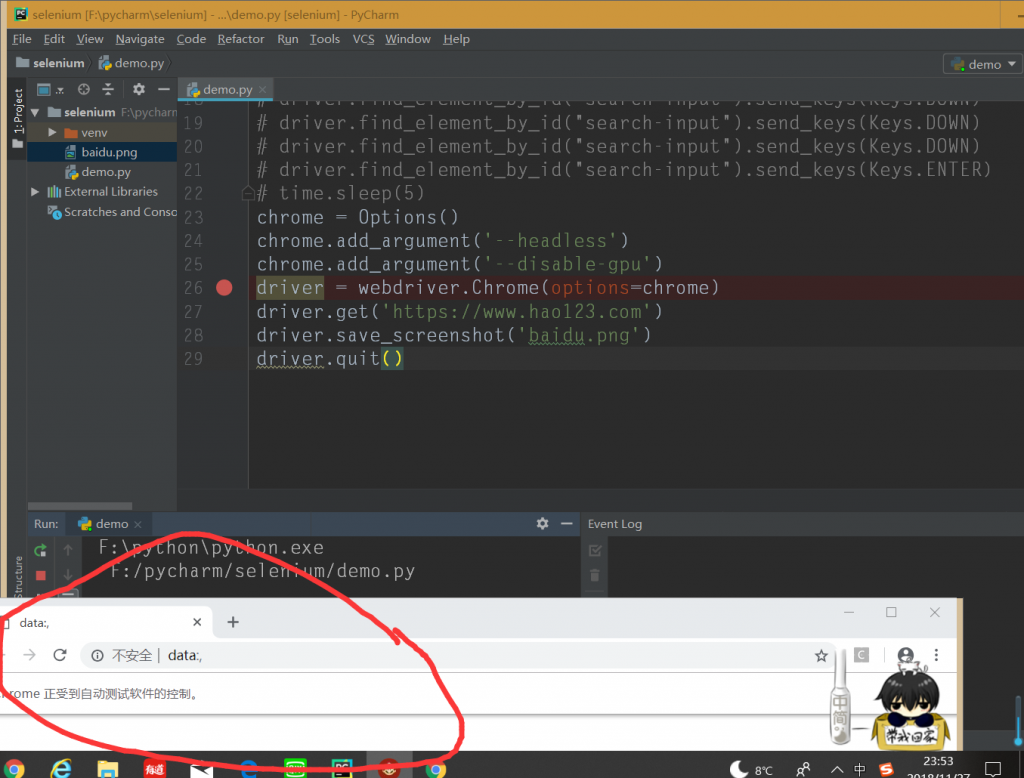Hide the Project panel with minus icon
The width and height of the screenshot is (1024, 778).
[x=163, y=89]
